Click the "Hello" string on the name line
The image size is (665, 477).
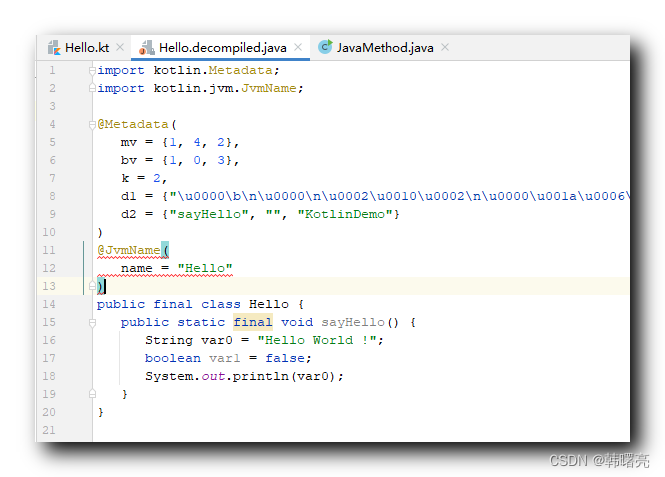(x=205, y=268)
